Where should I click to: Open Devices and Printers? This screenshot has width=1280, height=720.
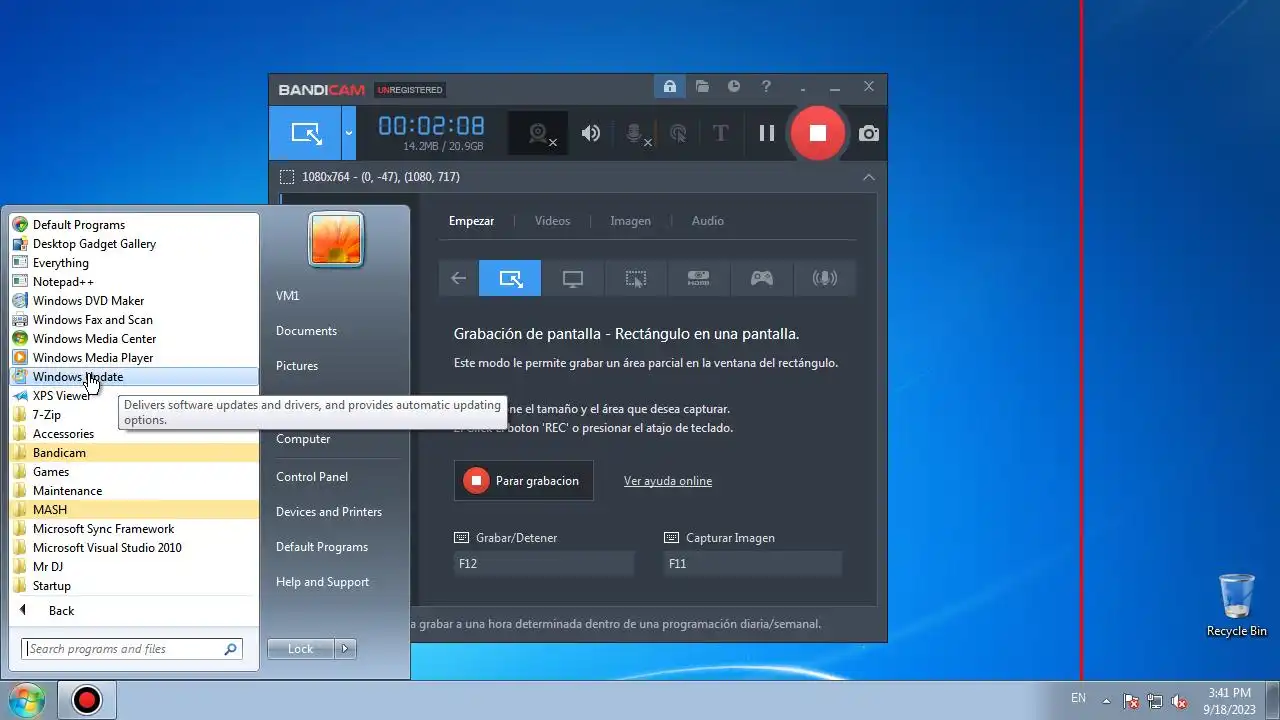point(329,512)
